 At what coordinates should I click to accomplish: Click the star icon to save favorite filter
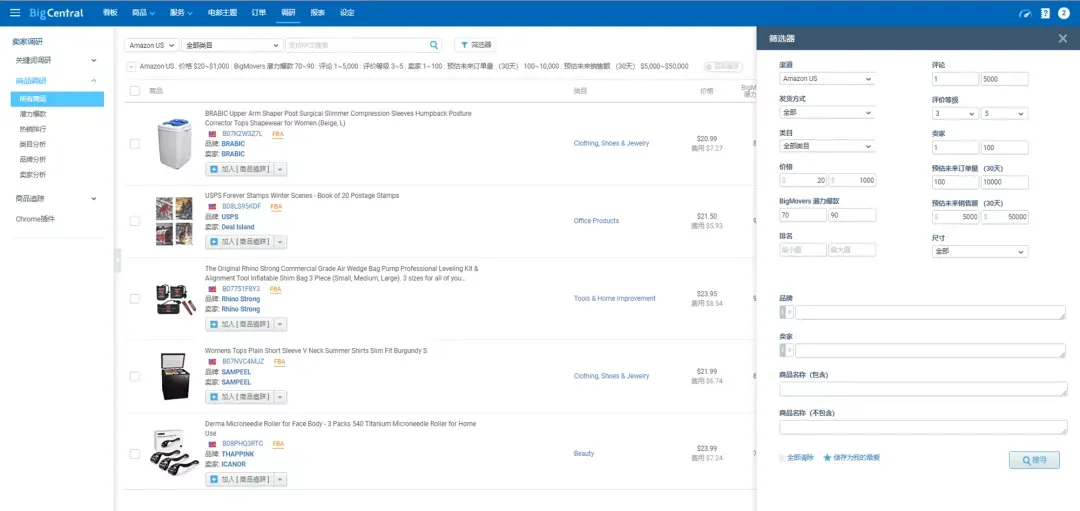pos(827,457)
